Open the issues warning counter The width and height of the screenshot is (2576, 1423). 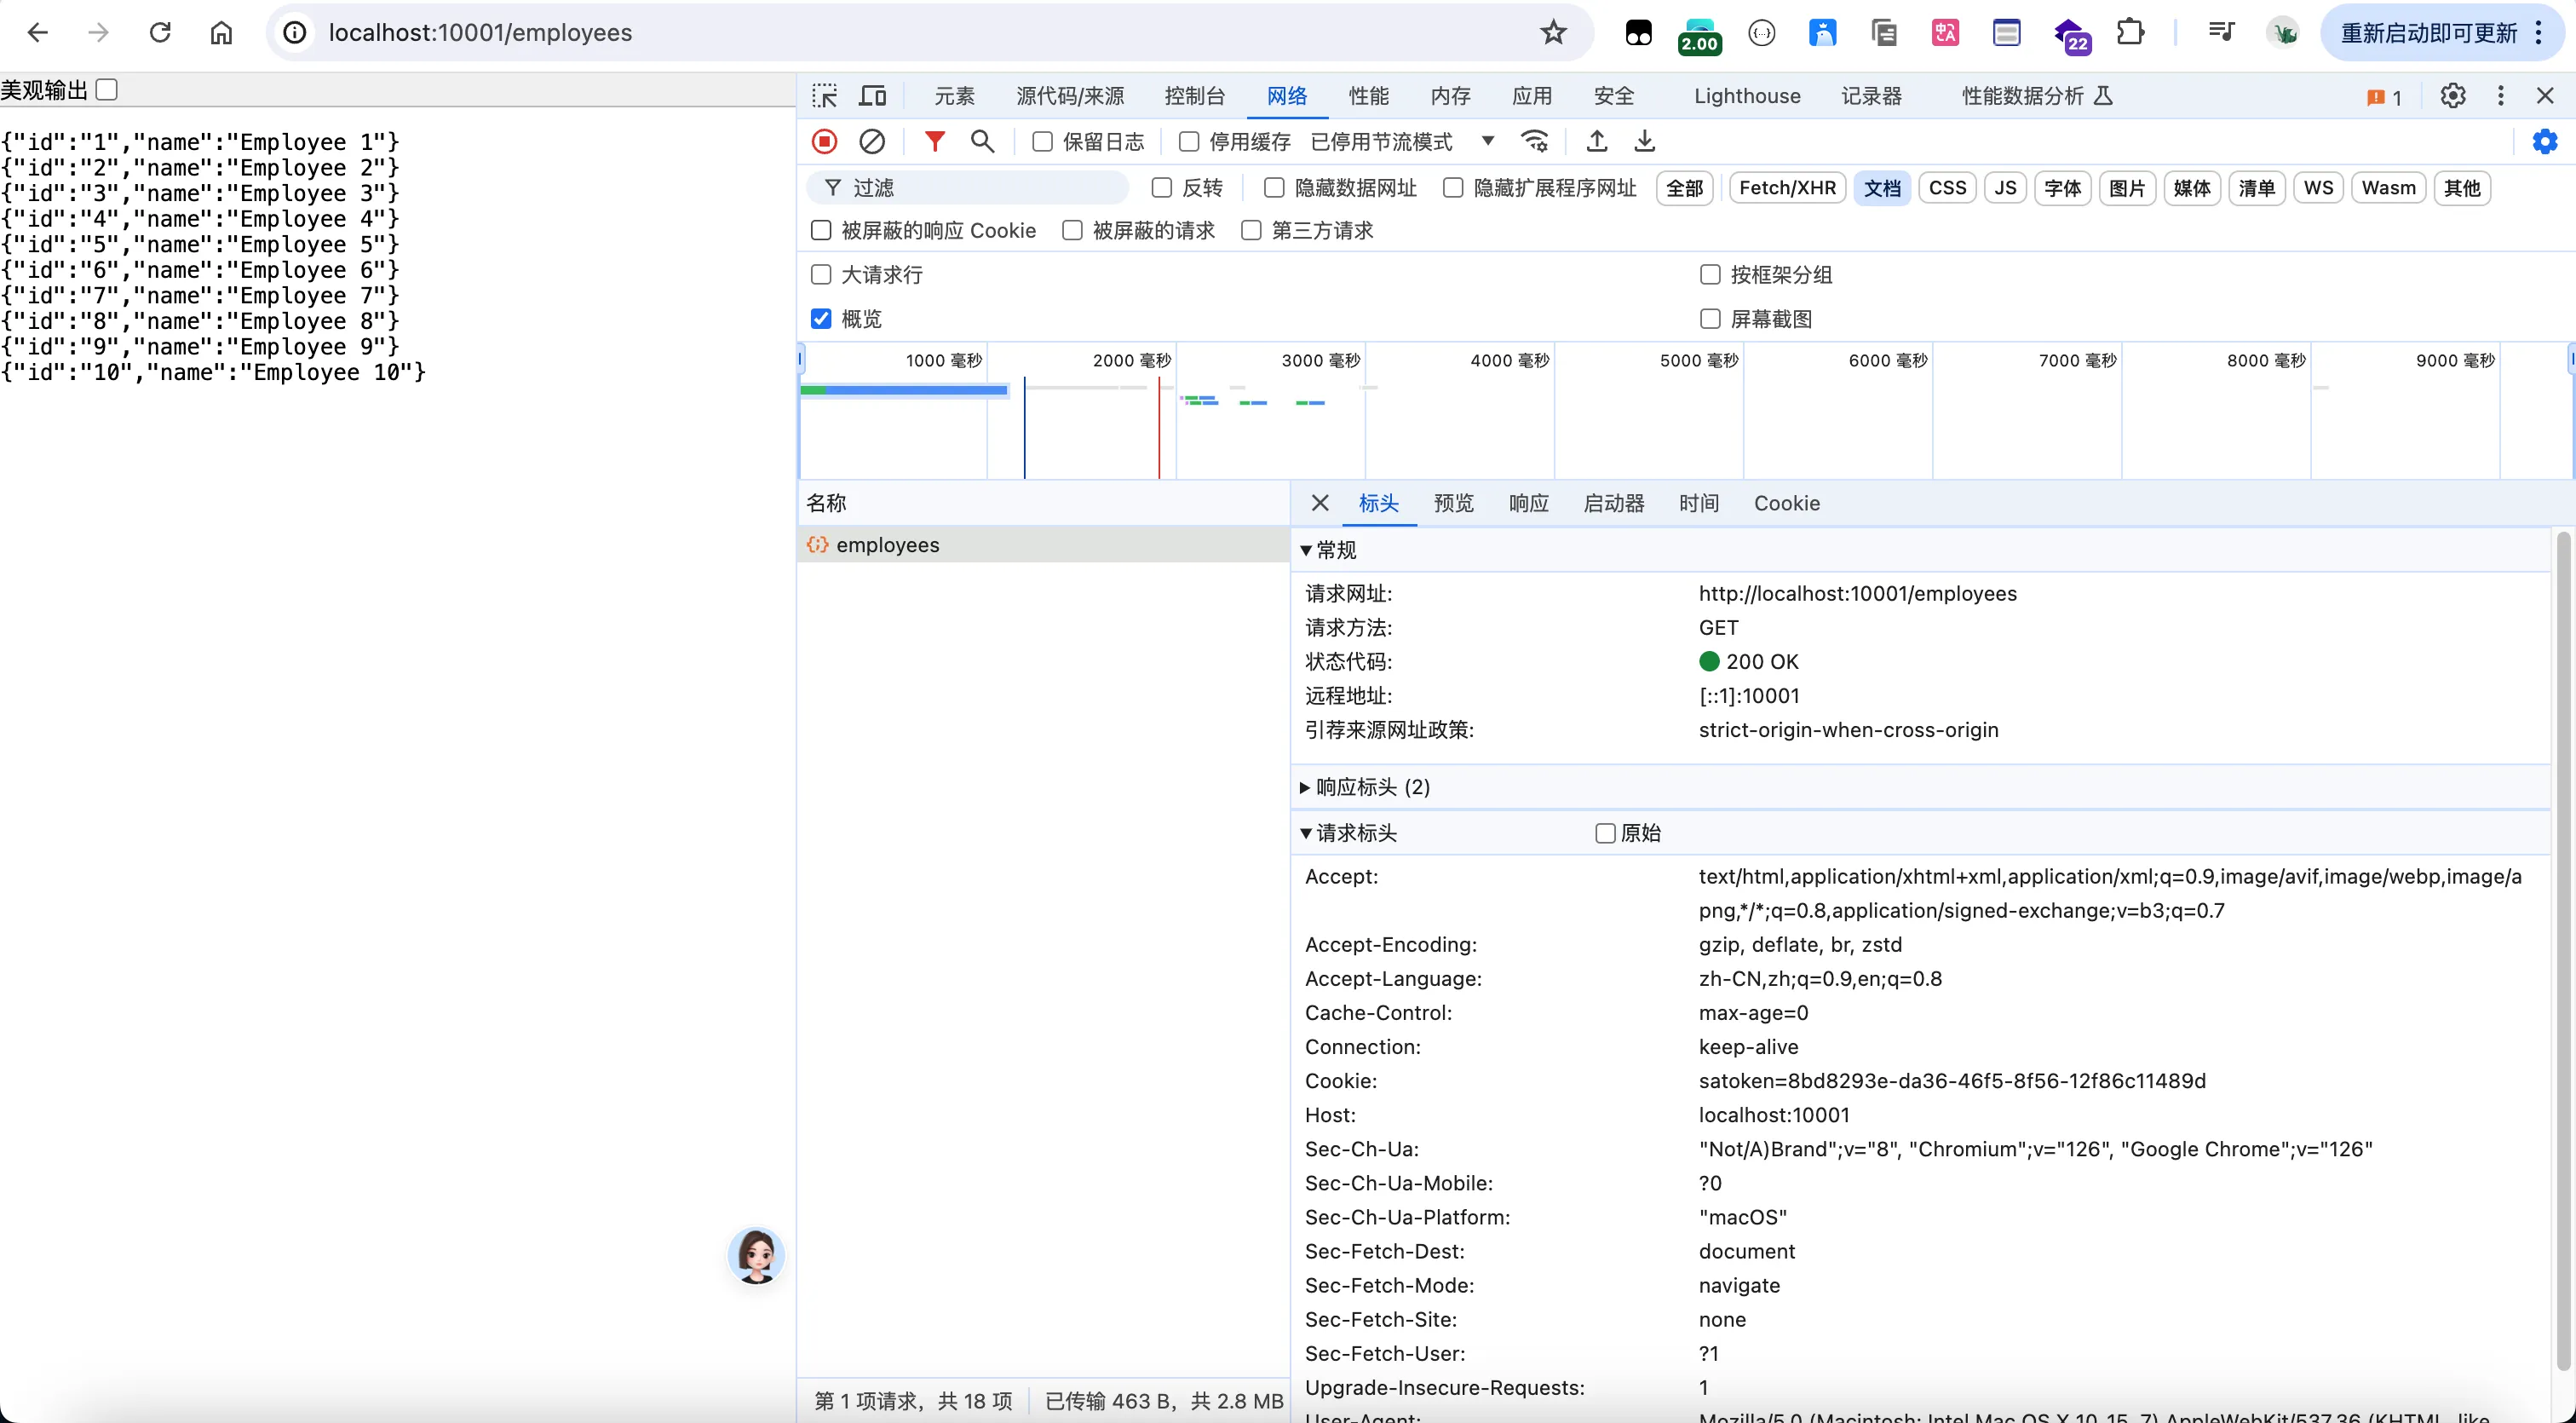2385,97
